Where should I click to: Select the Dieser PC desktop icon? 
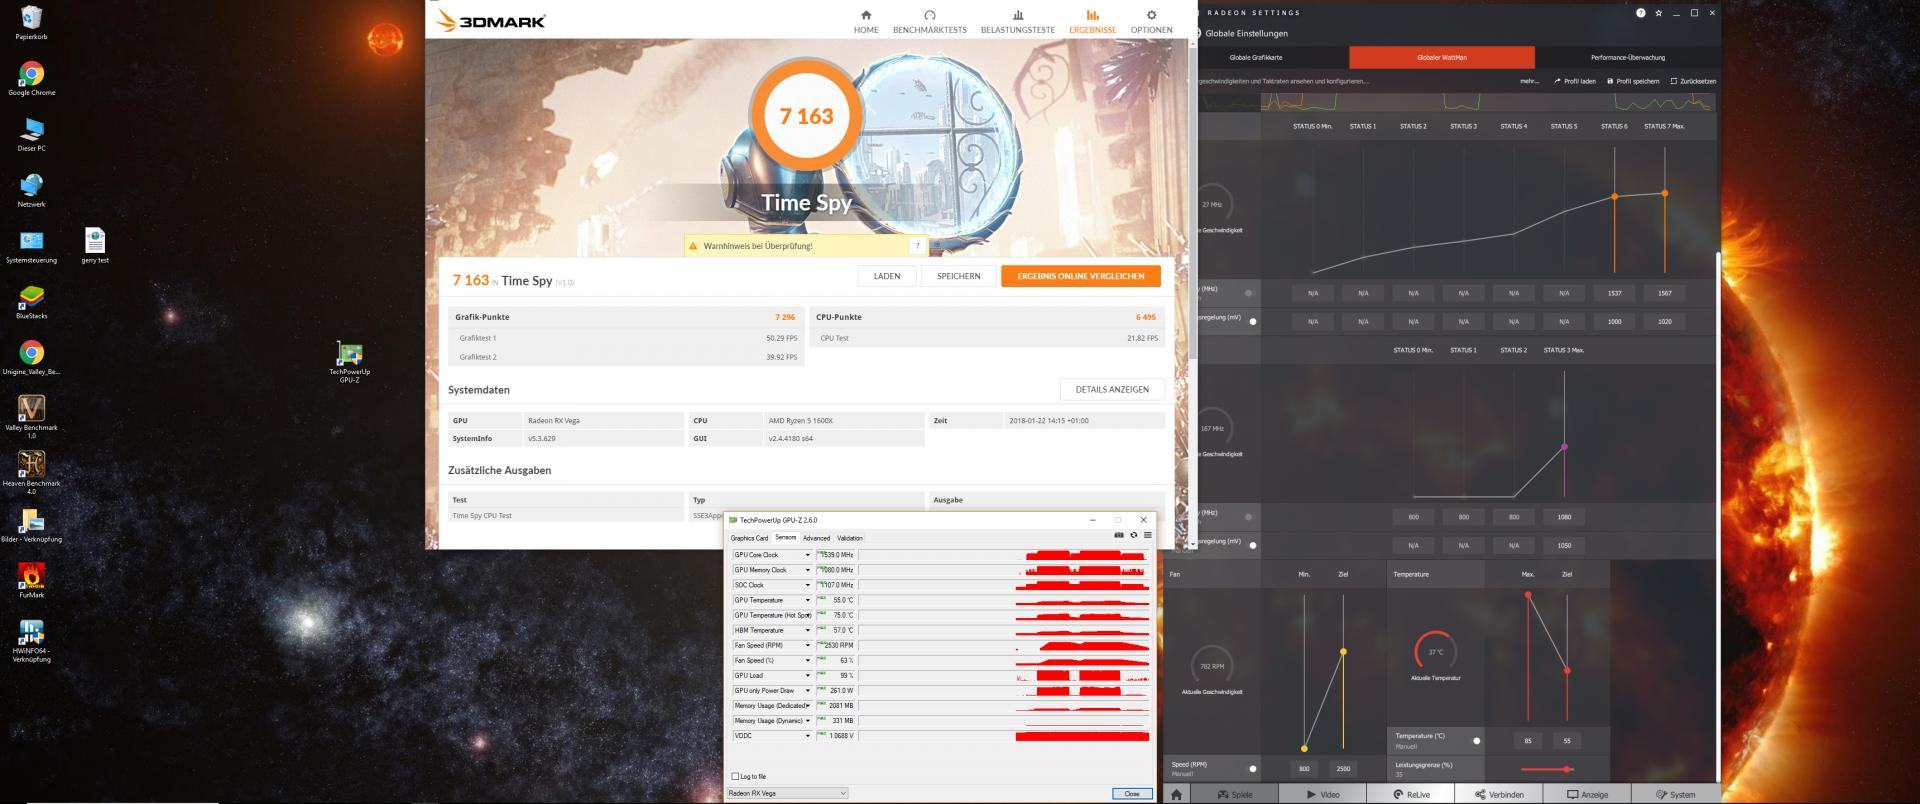pyautogui.click(x=31, y=135)
